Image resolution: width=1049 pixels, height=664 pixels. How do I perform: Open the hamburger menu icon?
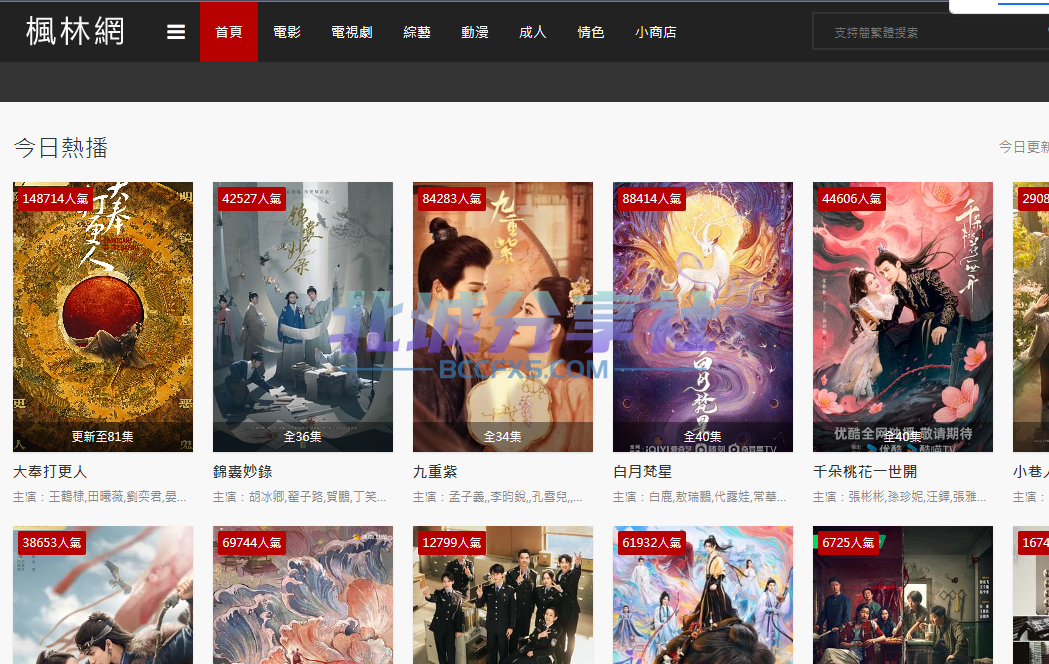pyautogui.click(x=176, y=32)
